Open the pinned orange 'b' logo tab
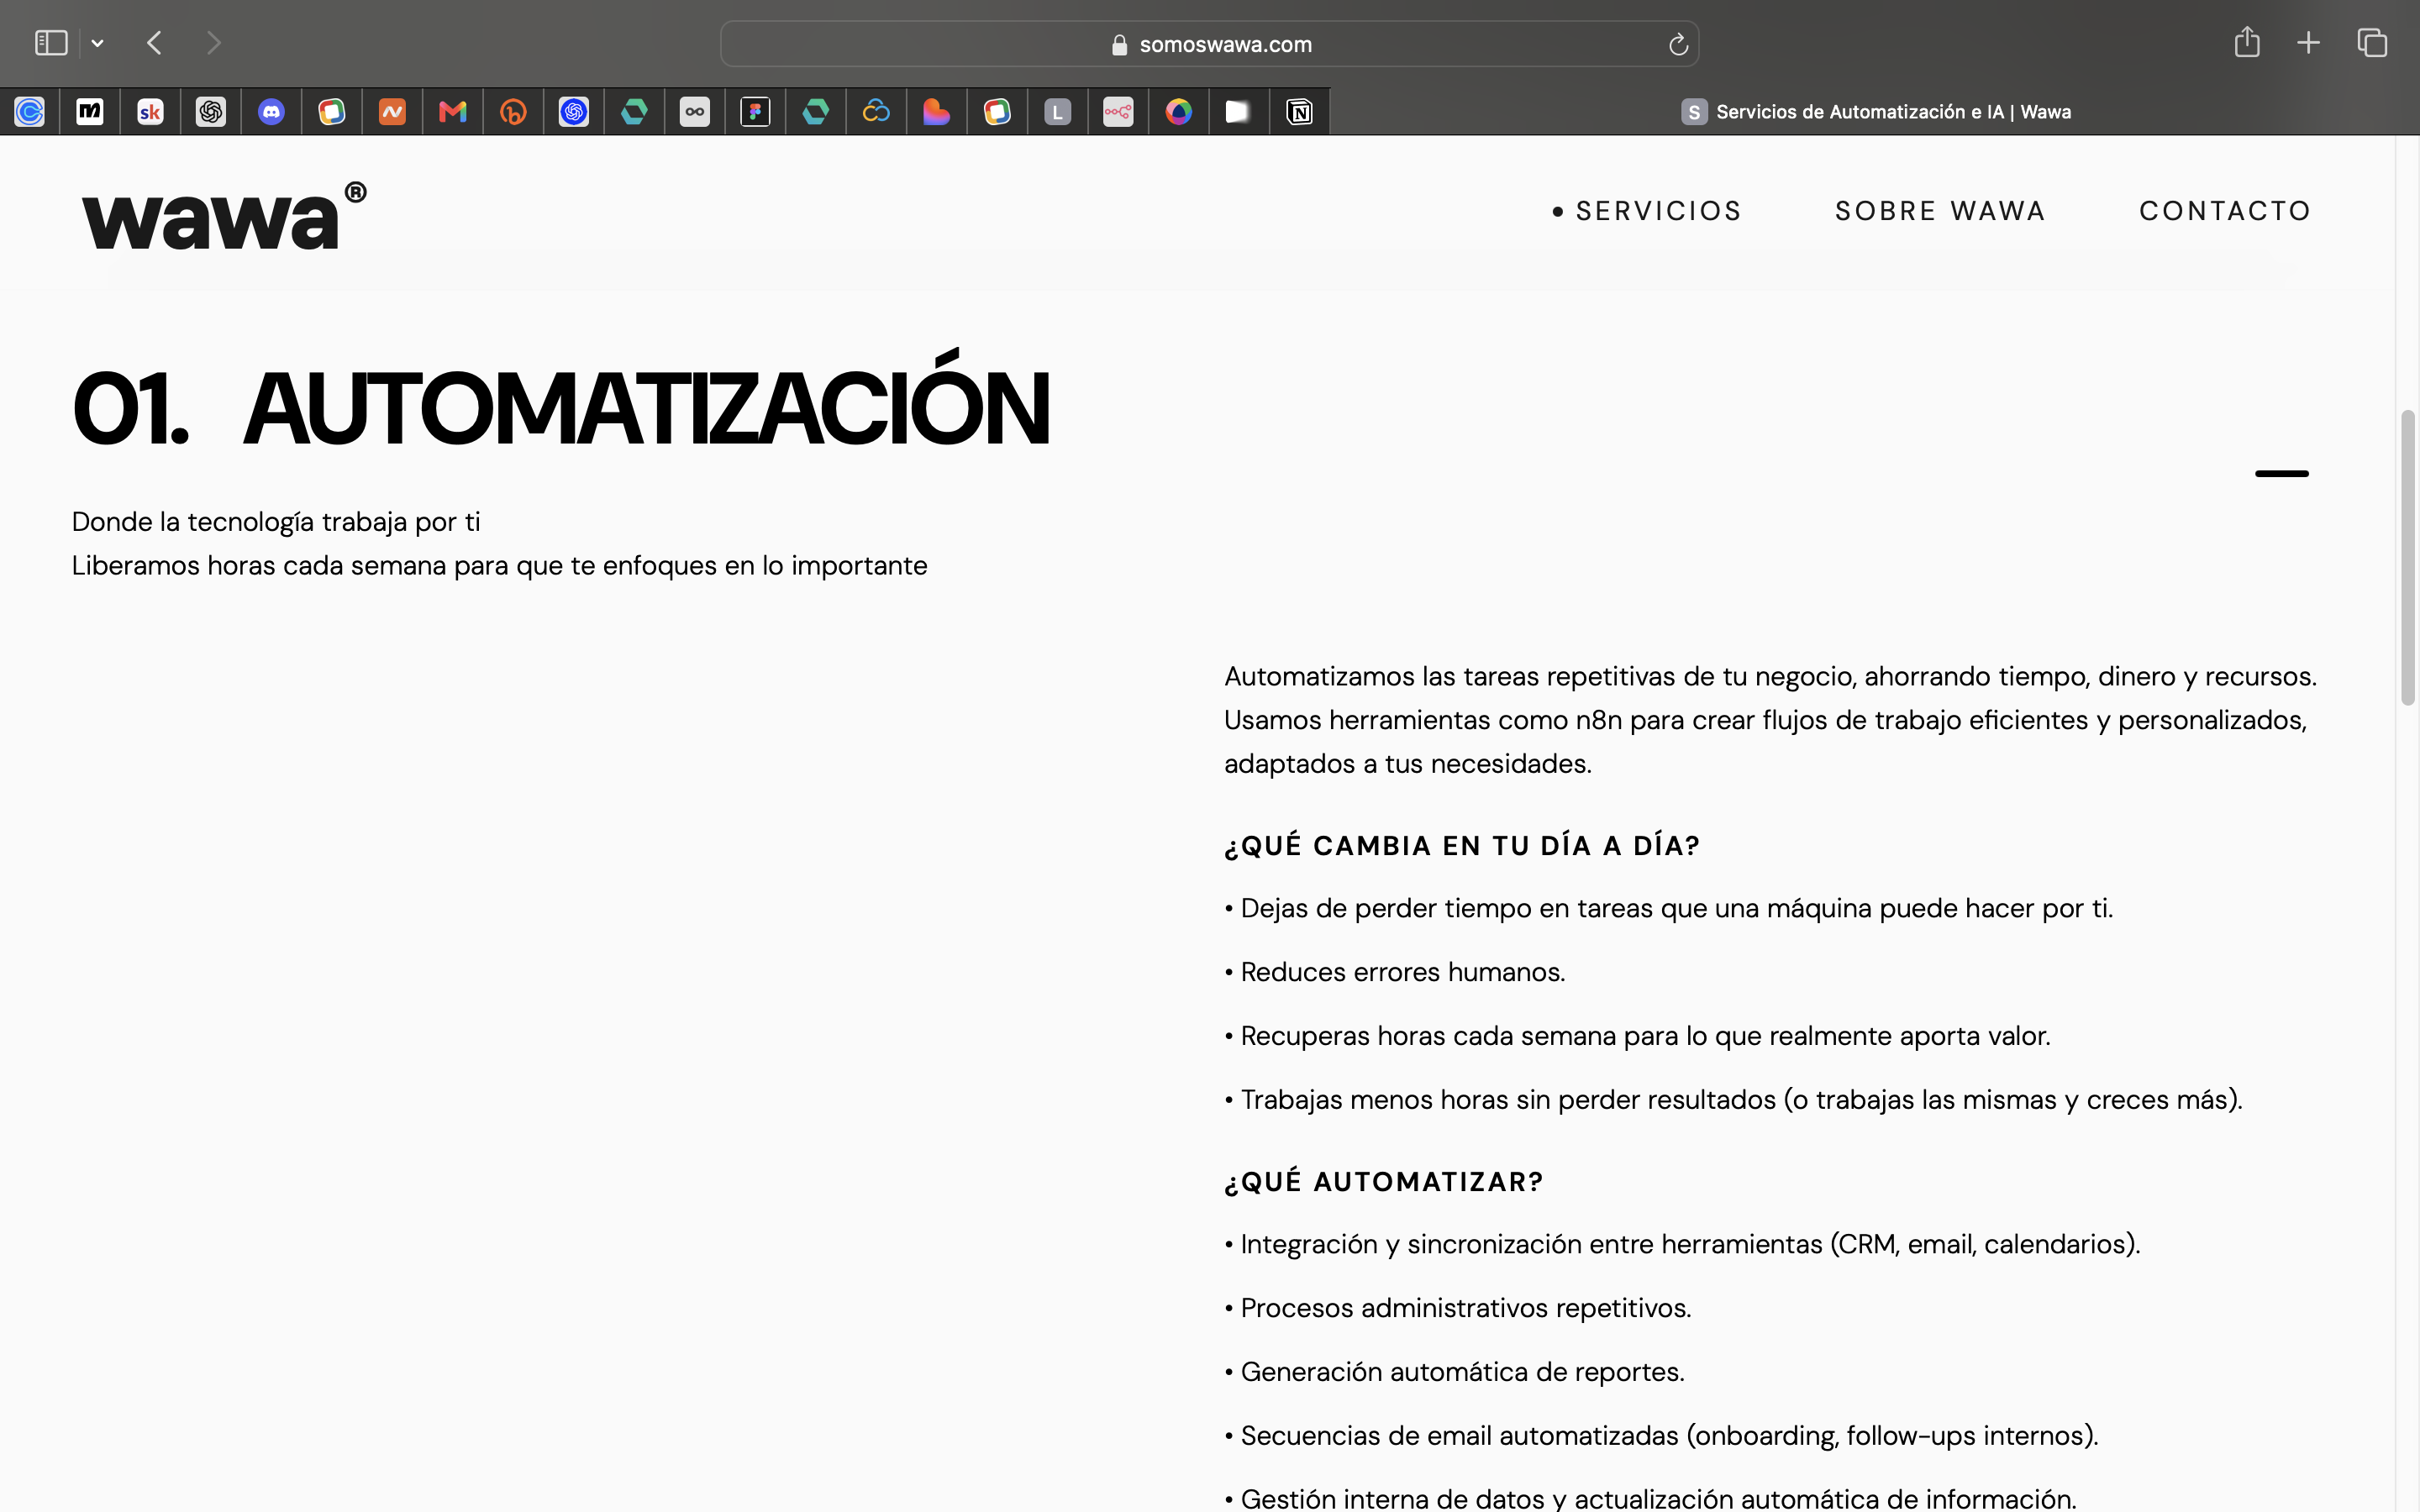The width and height of the screenshot is (2420, 1512). pyautogui.click(x=513, y=112)
